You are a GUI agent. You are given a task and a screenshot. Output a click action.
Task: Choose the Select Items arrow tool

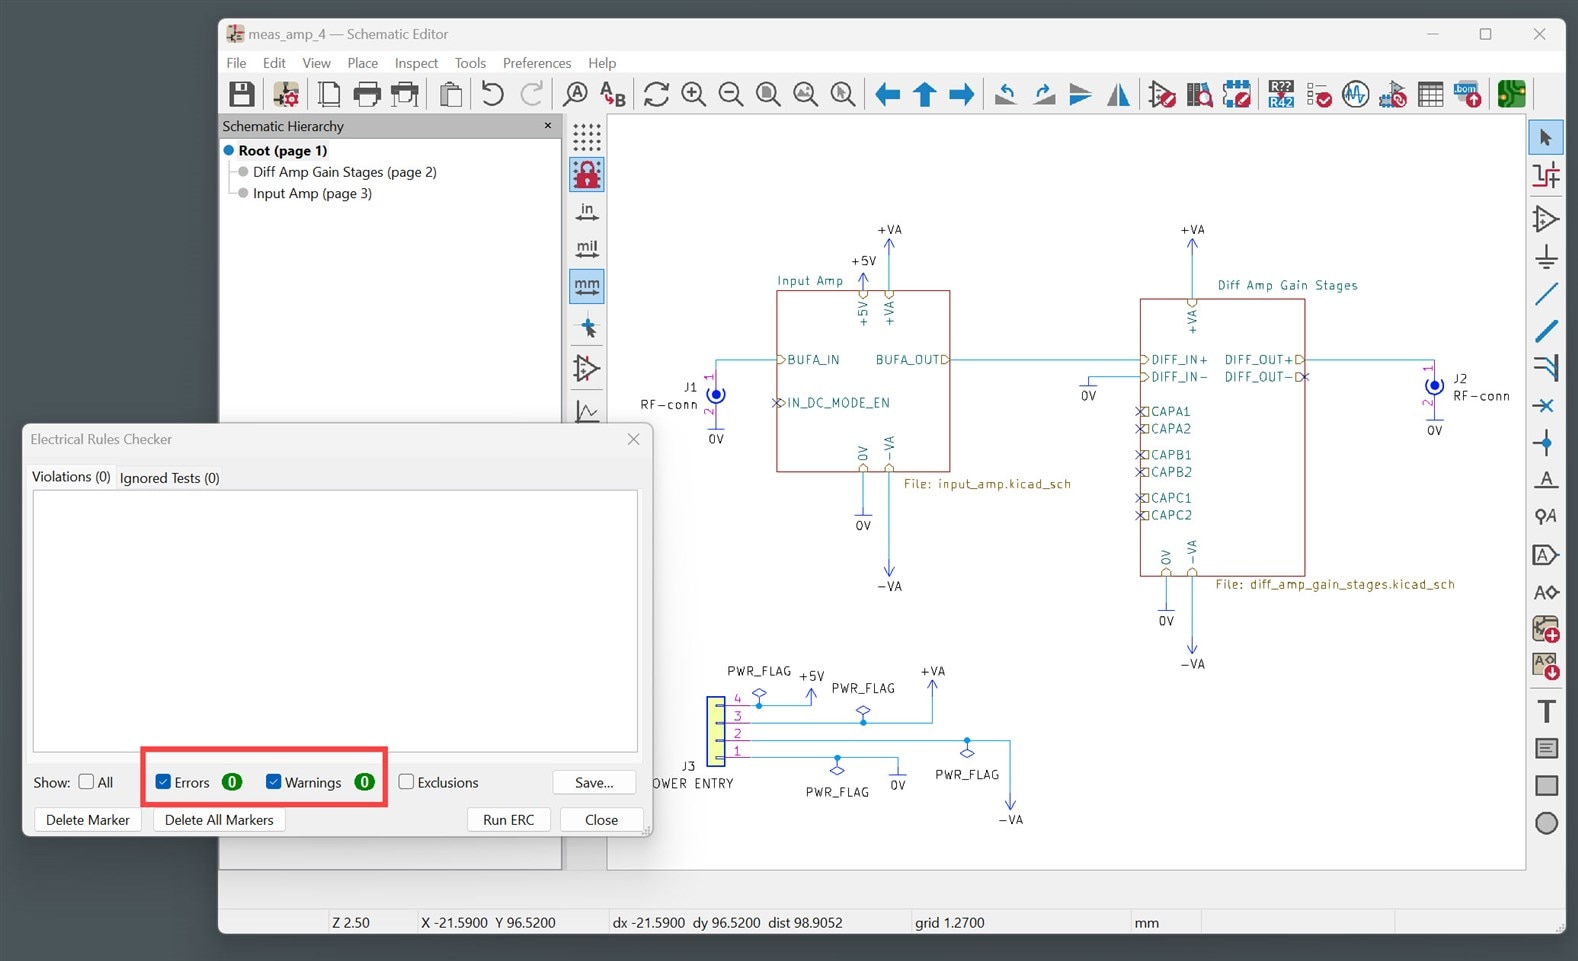point(1546,137)
